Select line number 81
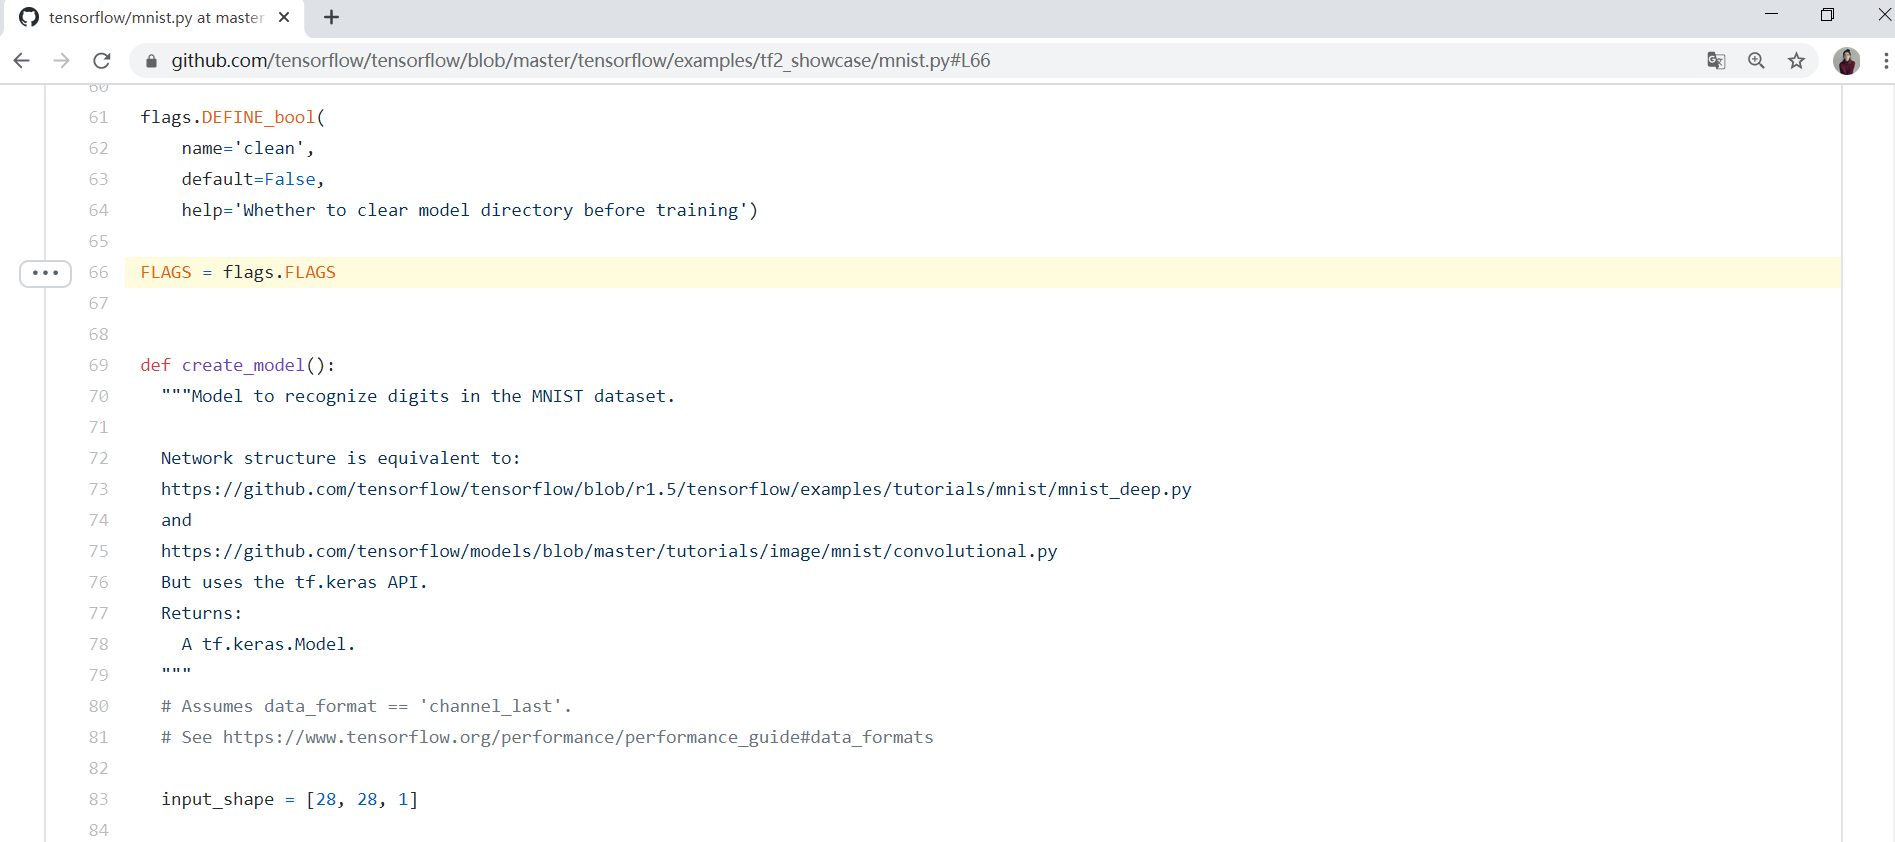This screenshot has width=1895, height=842. click(98, 738)
